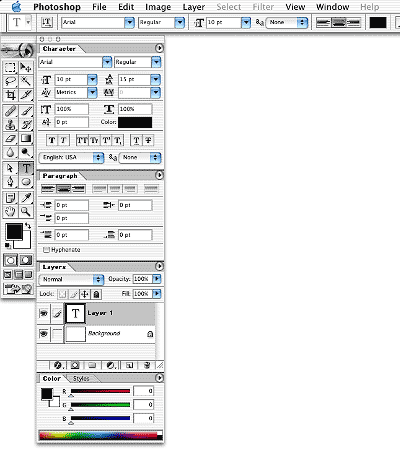
Task: Enable the Hyphenate checkbox
Action: [x=46, y=250]
